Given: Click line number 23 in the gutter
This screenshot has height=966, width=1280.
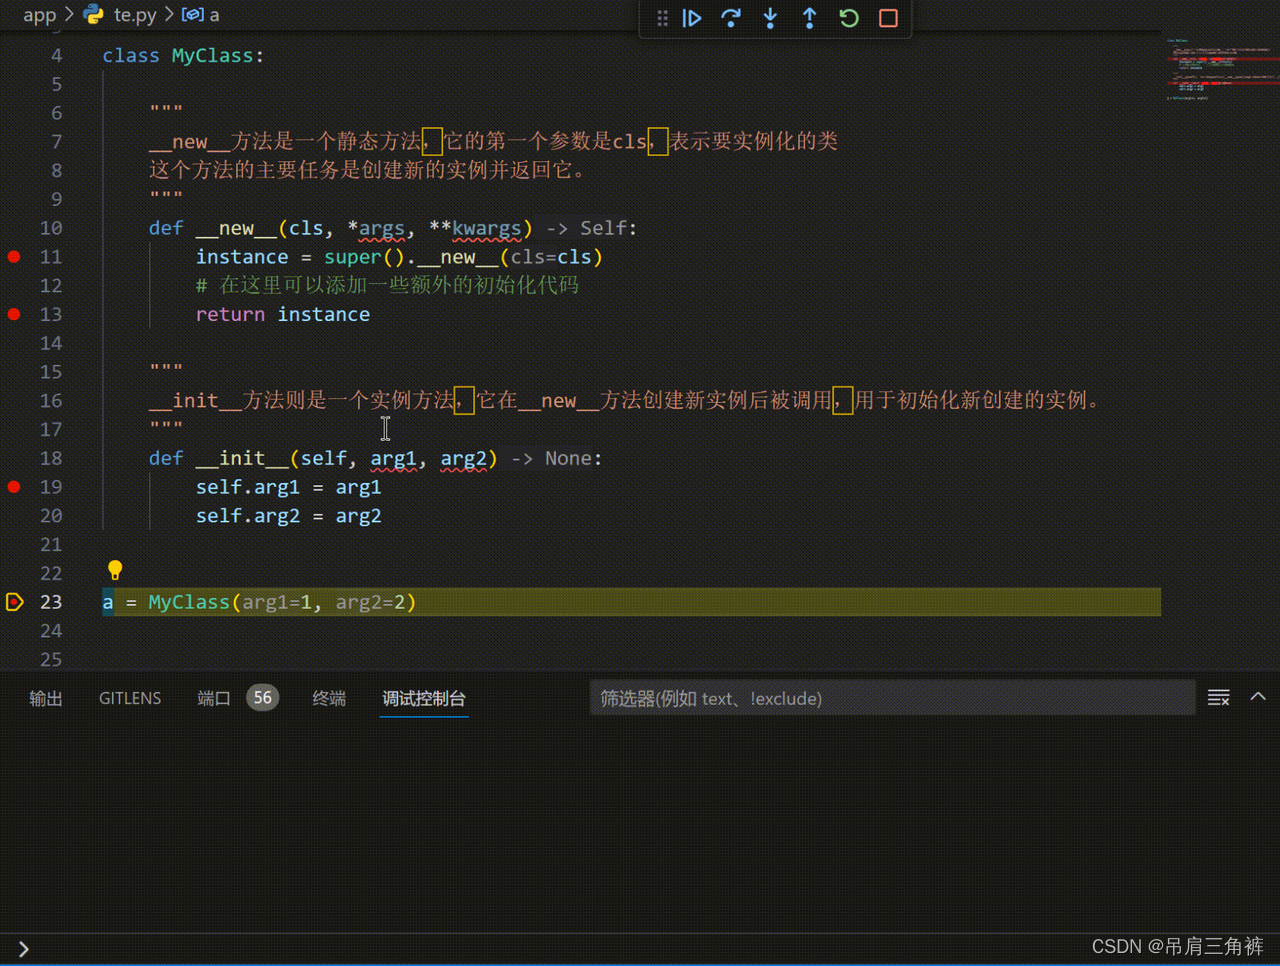Looking at the screenshot, I should (x=51, y=602).
